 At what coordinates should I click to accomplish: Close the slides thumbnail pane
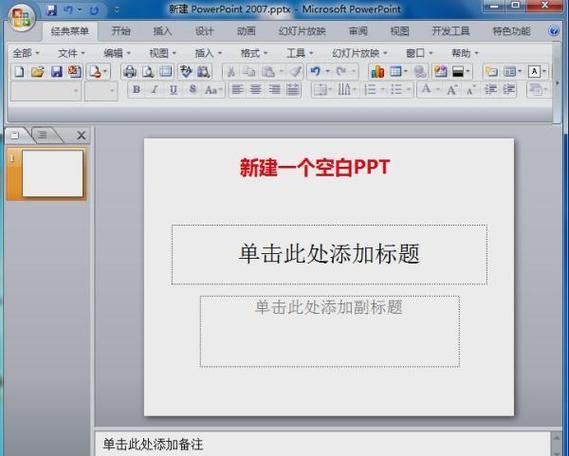click(81, 136)
